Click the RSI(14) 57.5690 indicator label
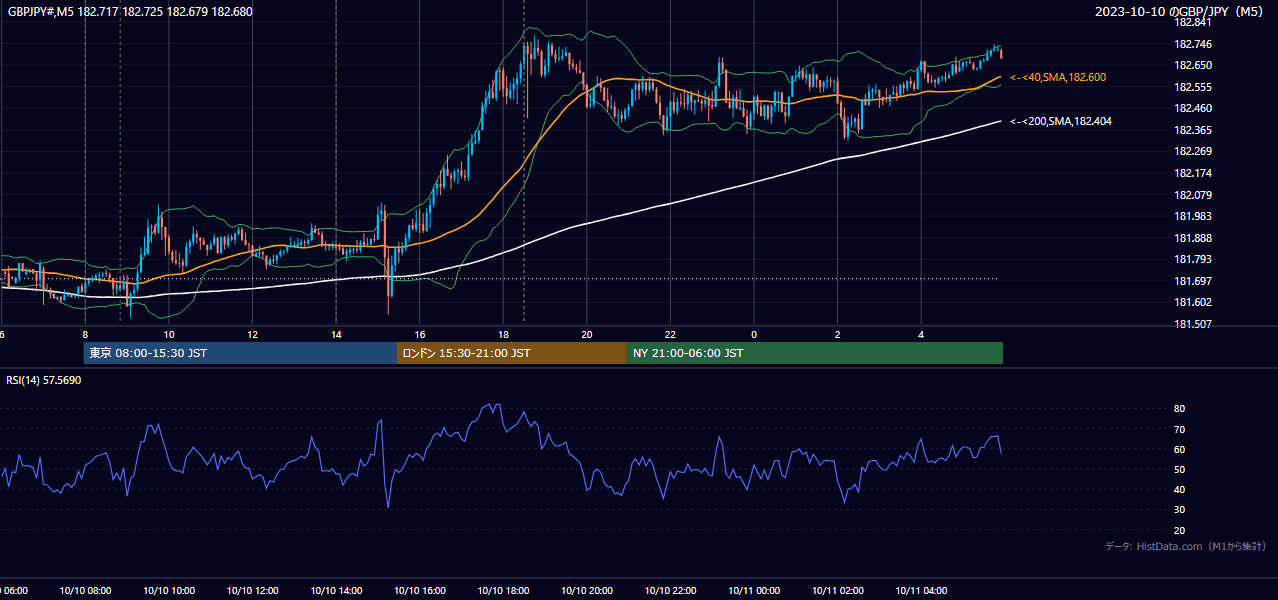The image size is (1278, 600). point(44,380)
